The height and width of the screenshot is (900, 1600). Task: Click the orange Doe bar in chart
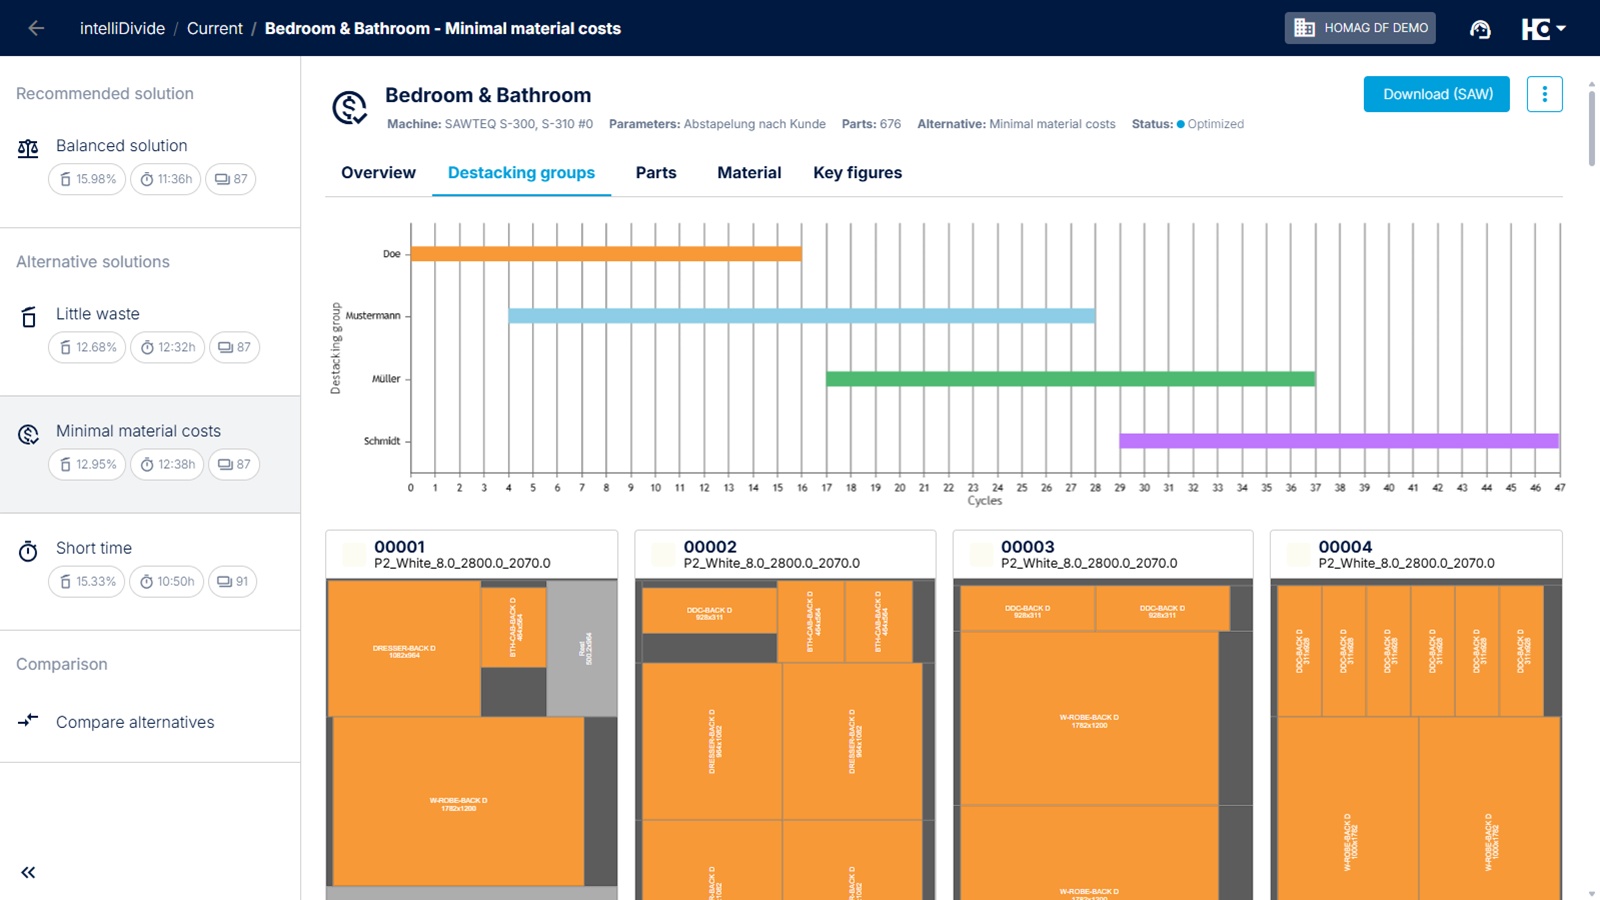(x=606, y=254)
